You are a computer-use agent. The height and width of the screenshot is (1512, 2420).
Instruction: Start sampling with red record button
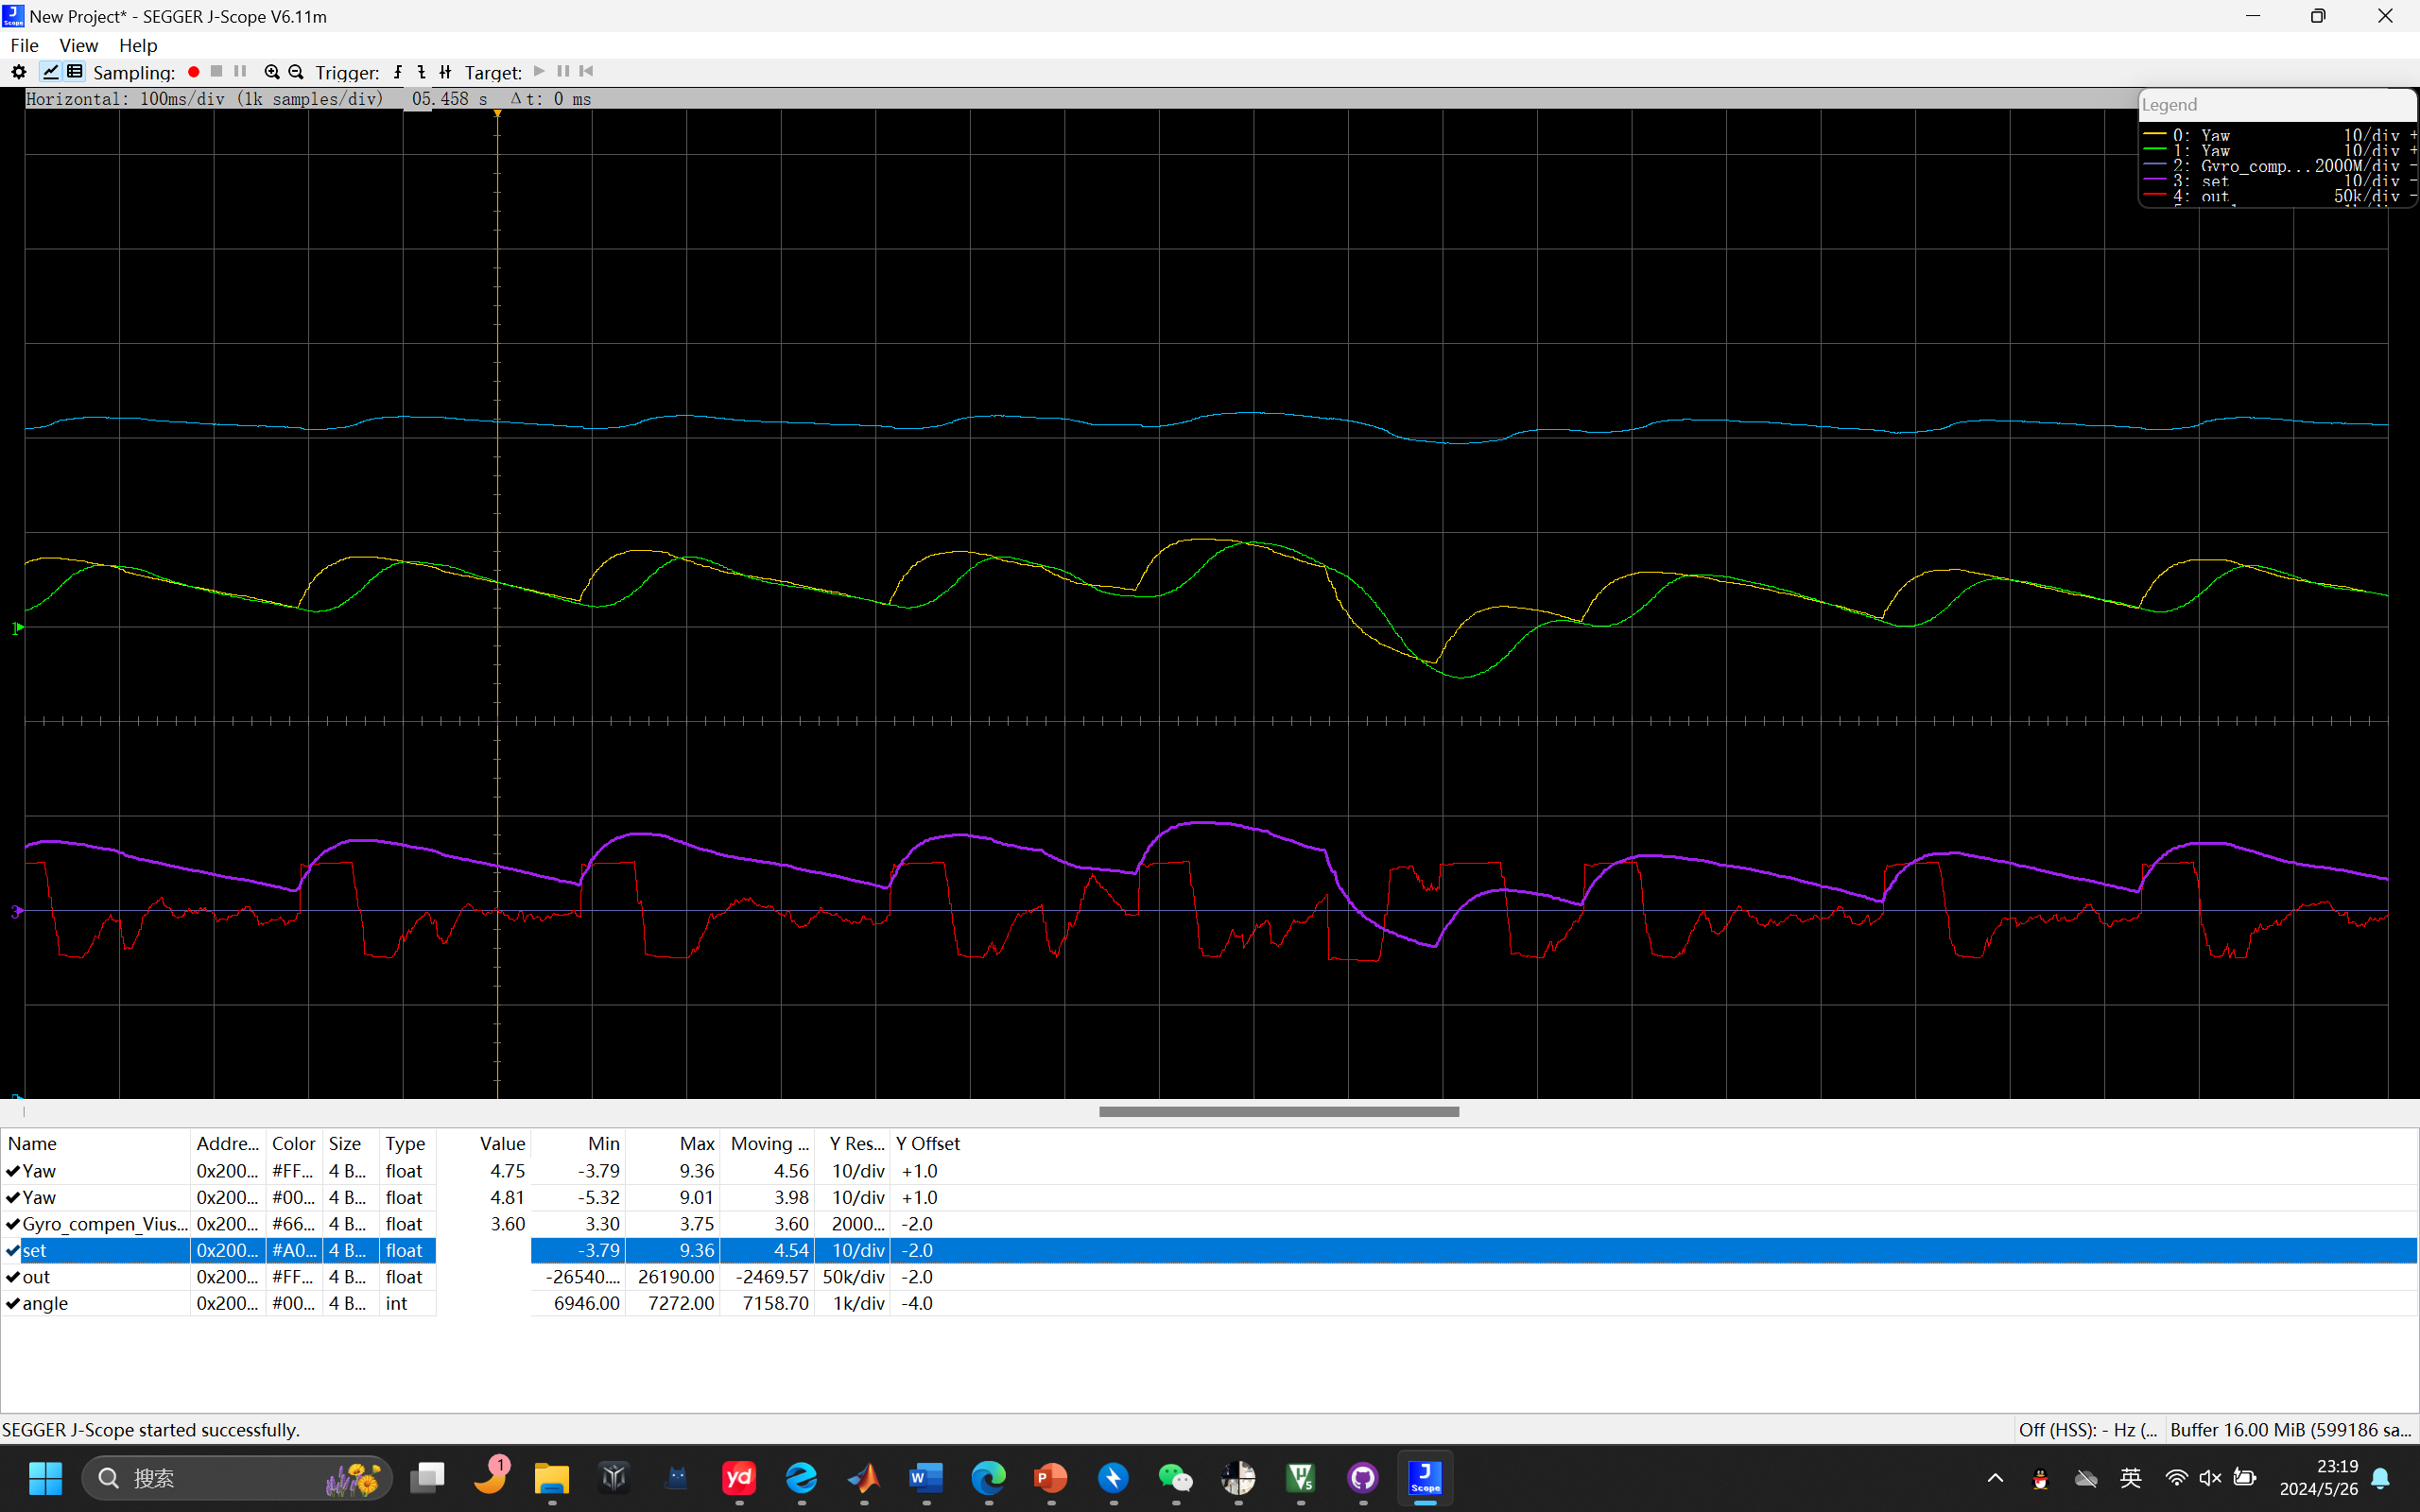pos(194,72)
